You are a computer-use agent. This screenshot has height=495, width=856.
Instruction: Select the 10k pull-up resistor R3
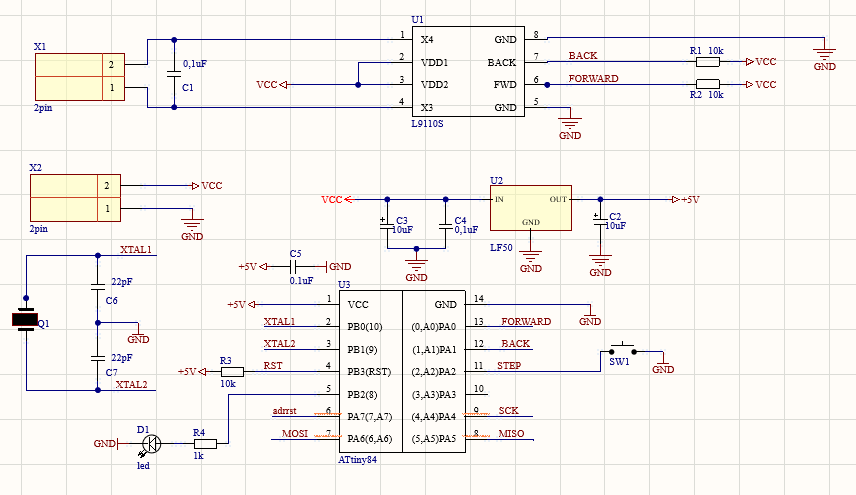point(231,372)
